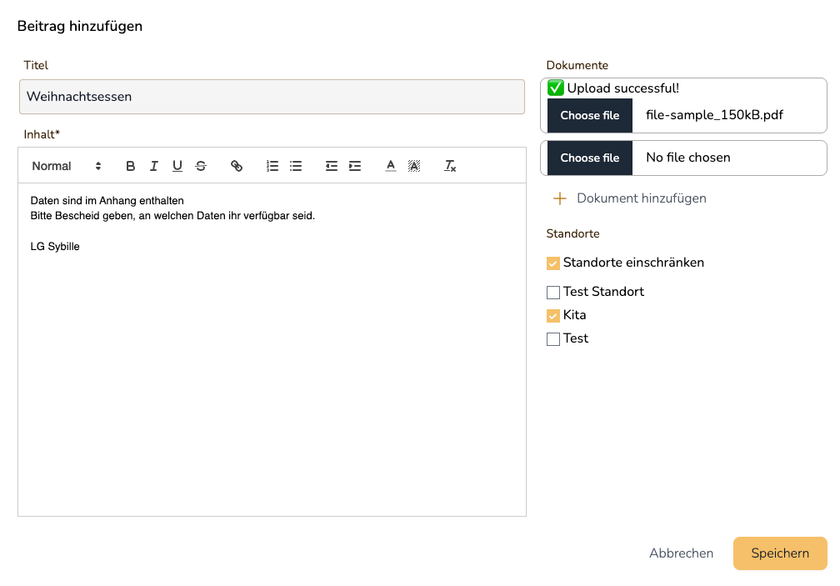Viewport: 840px width, 586px height.
Task: Click the Titel field containing Weihnachtsessen
Action: 271,97
